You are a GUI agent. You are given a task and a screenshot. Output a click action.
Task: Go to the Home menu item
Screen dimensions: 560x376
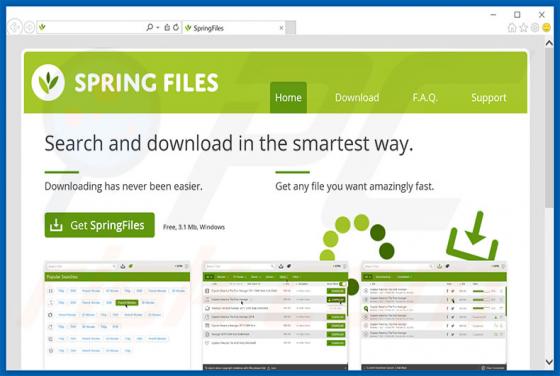288,97
